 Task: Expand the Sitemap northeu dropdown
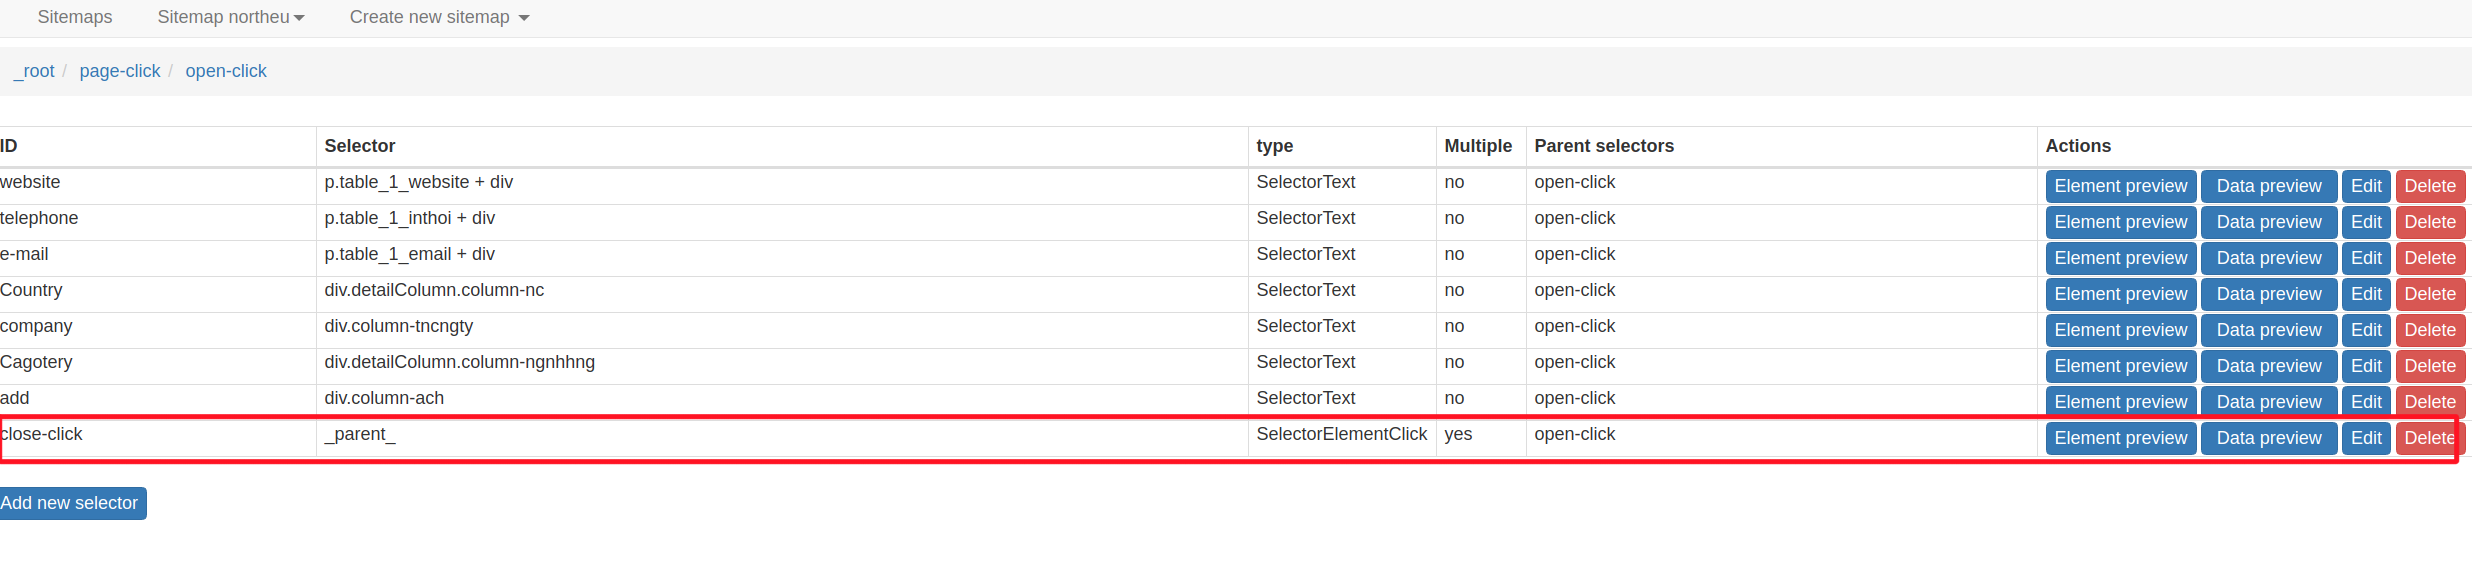[231, 17]
